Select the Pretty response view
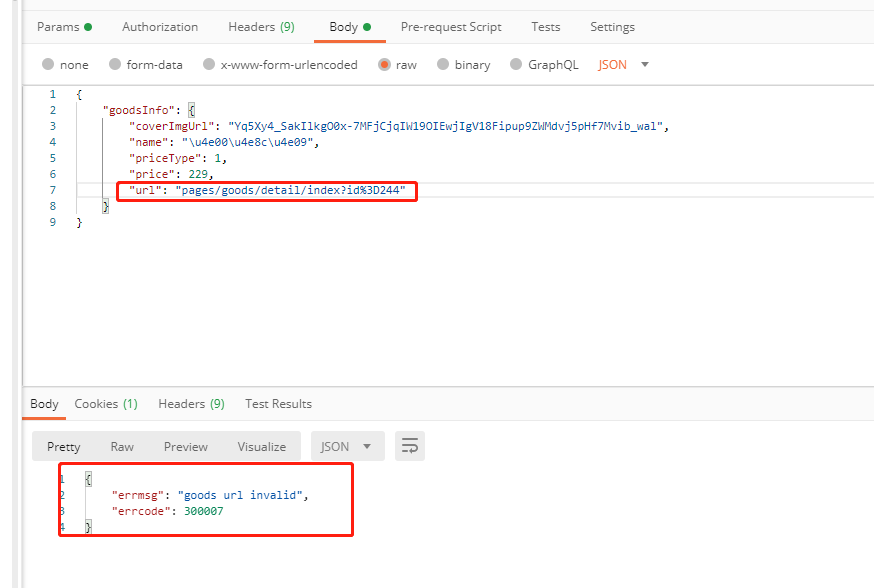Image resolution: width=874 pixels, height=588 pixels. [64, 446]
